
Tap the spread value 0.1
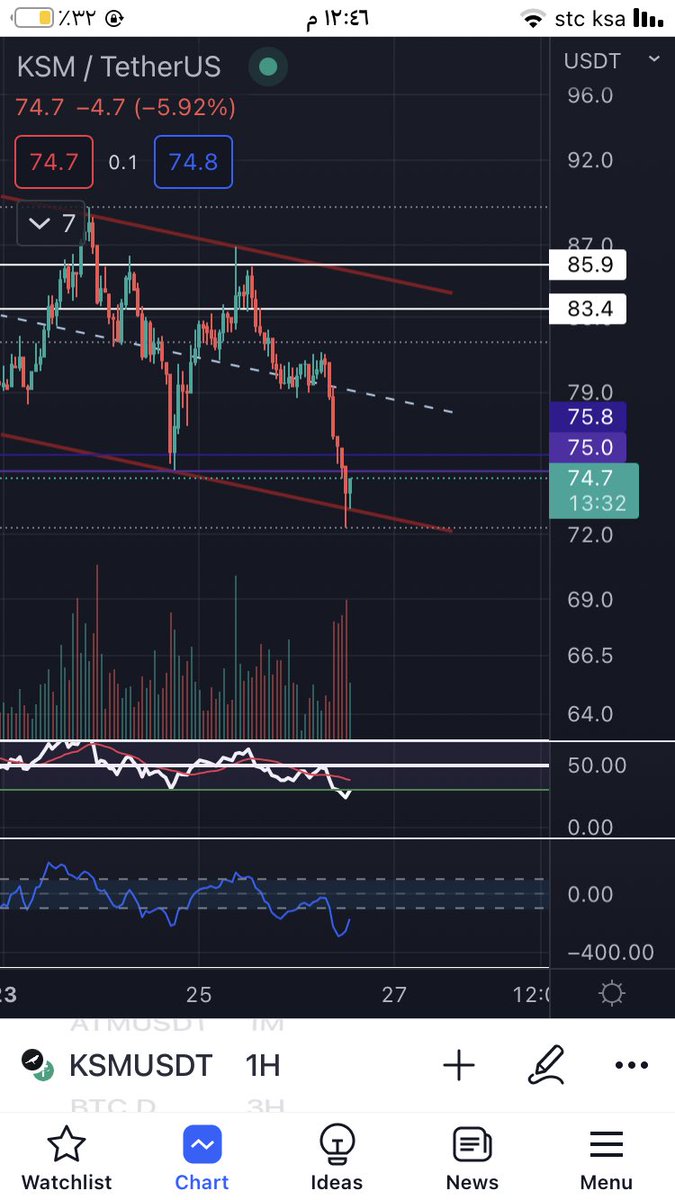(123, 162)
